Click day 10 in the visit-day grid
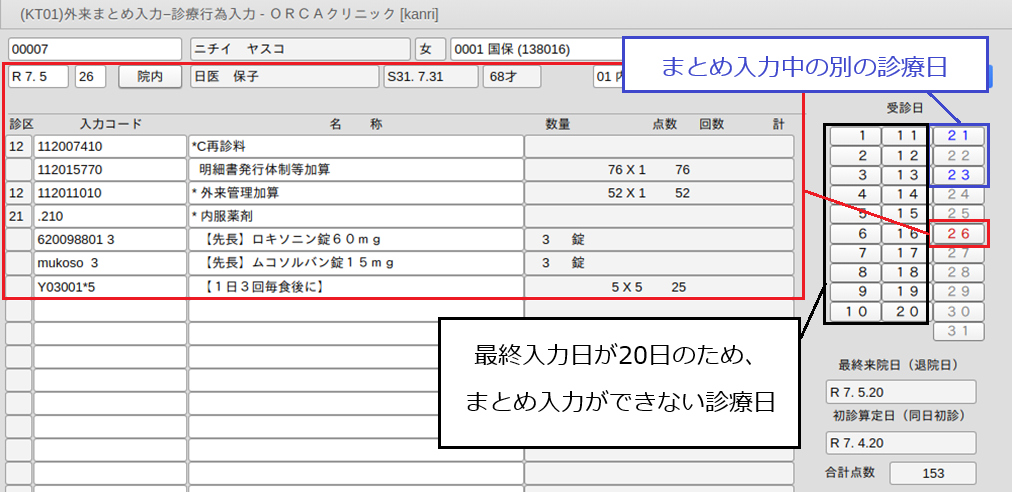Screen dimensions: 1012x492 855,312
